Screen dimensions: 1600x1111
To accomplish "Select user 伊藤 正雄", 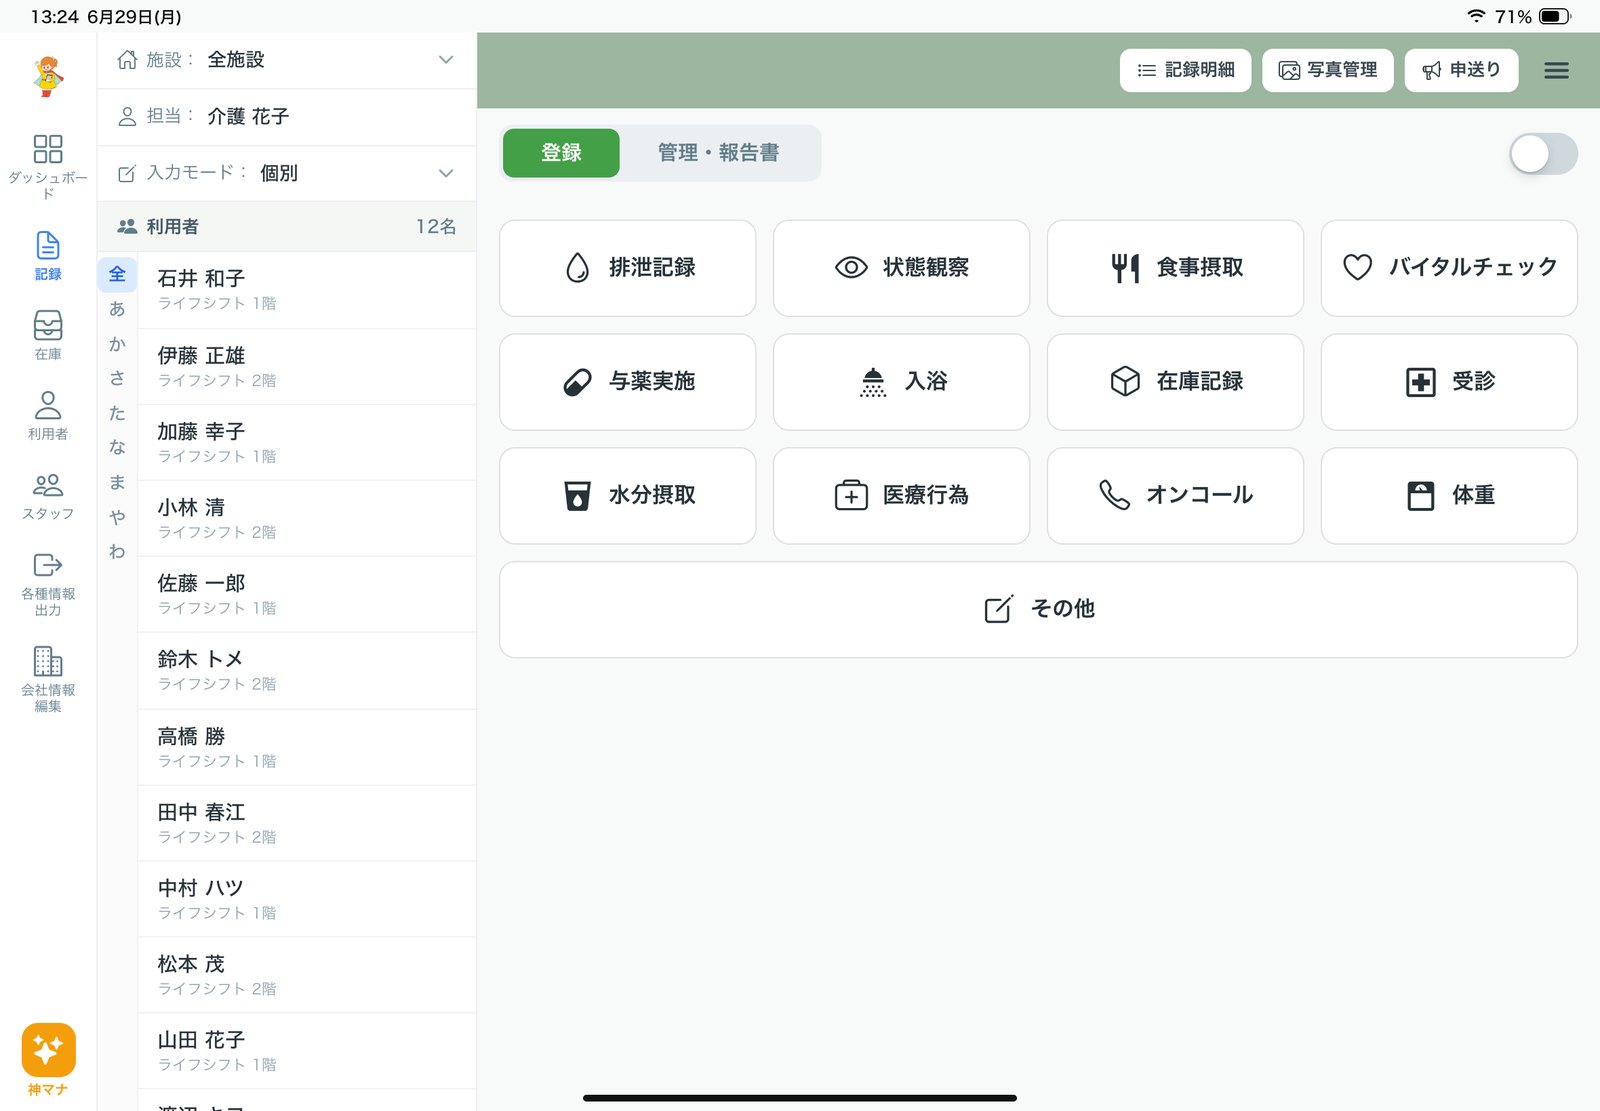I will (307, 367).
